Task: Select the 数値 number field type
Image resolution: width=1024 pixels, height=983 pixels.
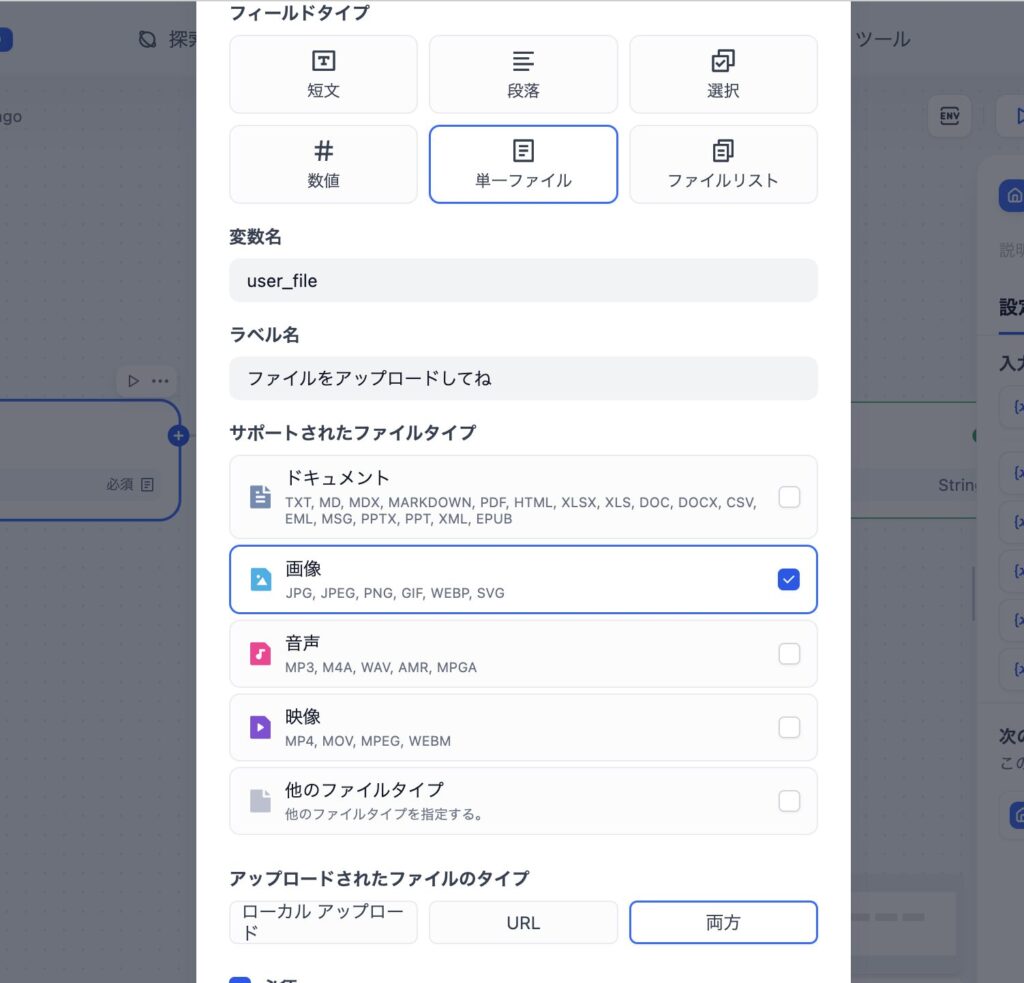Action: click(323, 165)
